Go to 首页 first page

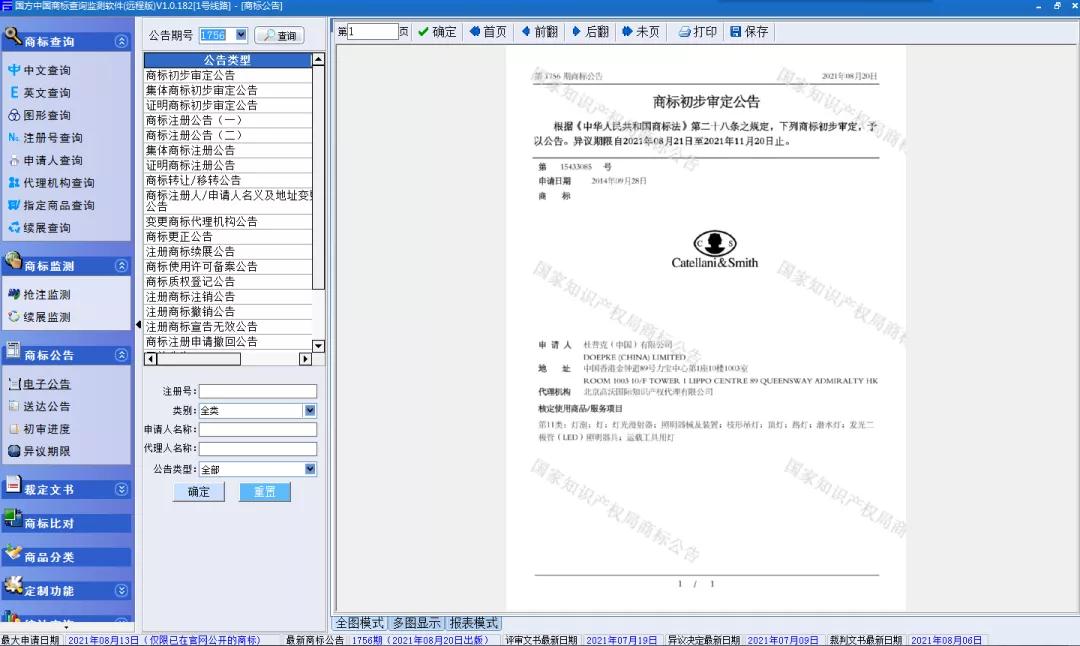click(x=487, y=32)
